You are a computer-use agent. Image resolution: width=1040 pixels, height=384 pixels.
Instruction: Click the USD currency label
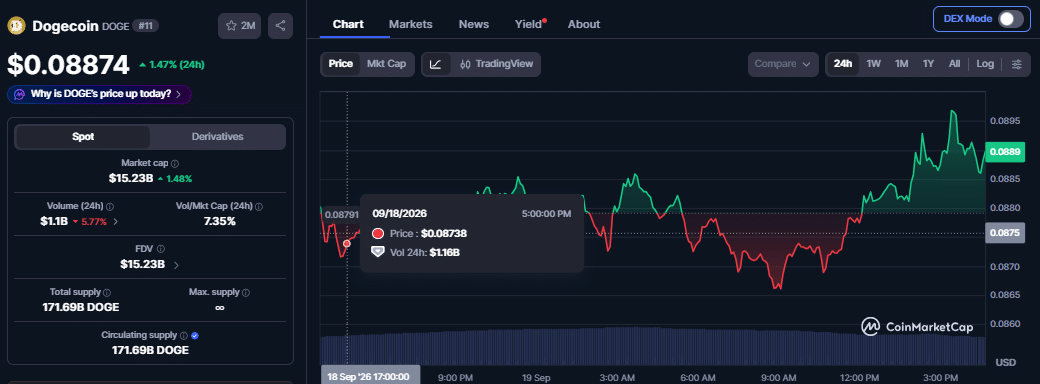pyautogui.click(x=1005, y=363)
